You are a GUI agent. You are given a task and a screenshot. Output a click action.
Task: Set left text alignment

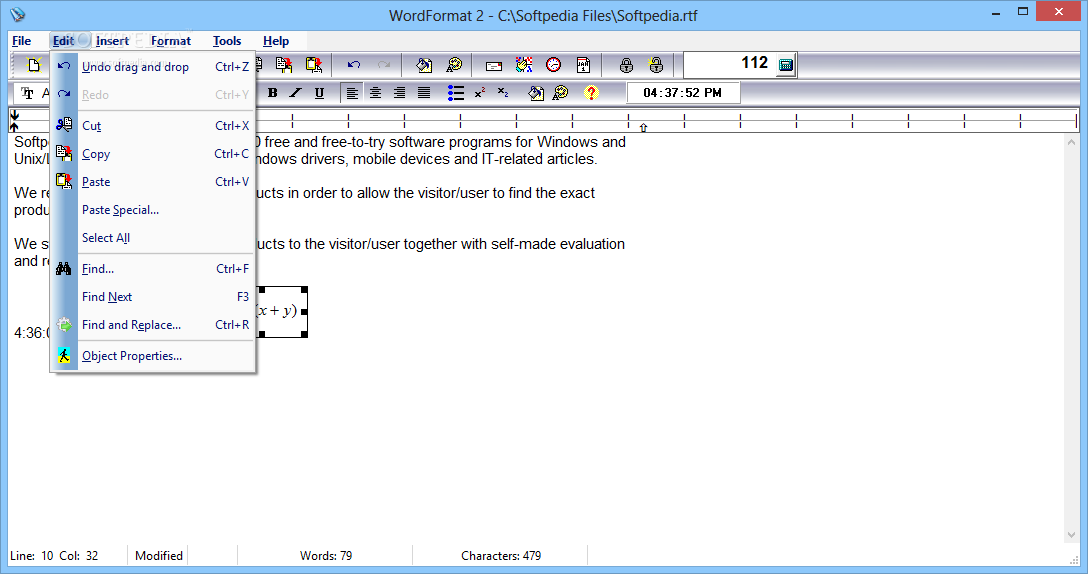click(352, 93)
